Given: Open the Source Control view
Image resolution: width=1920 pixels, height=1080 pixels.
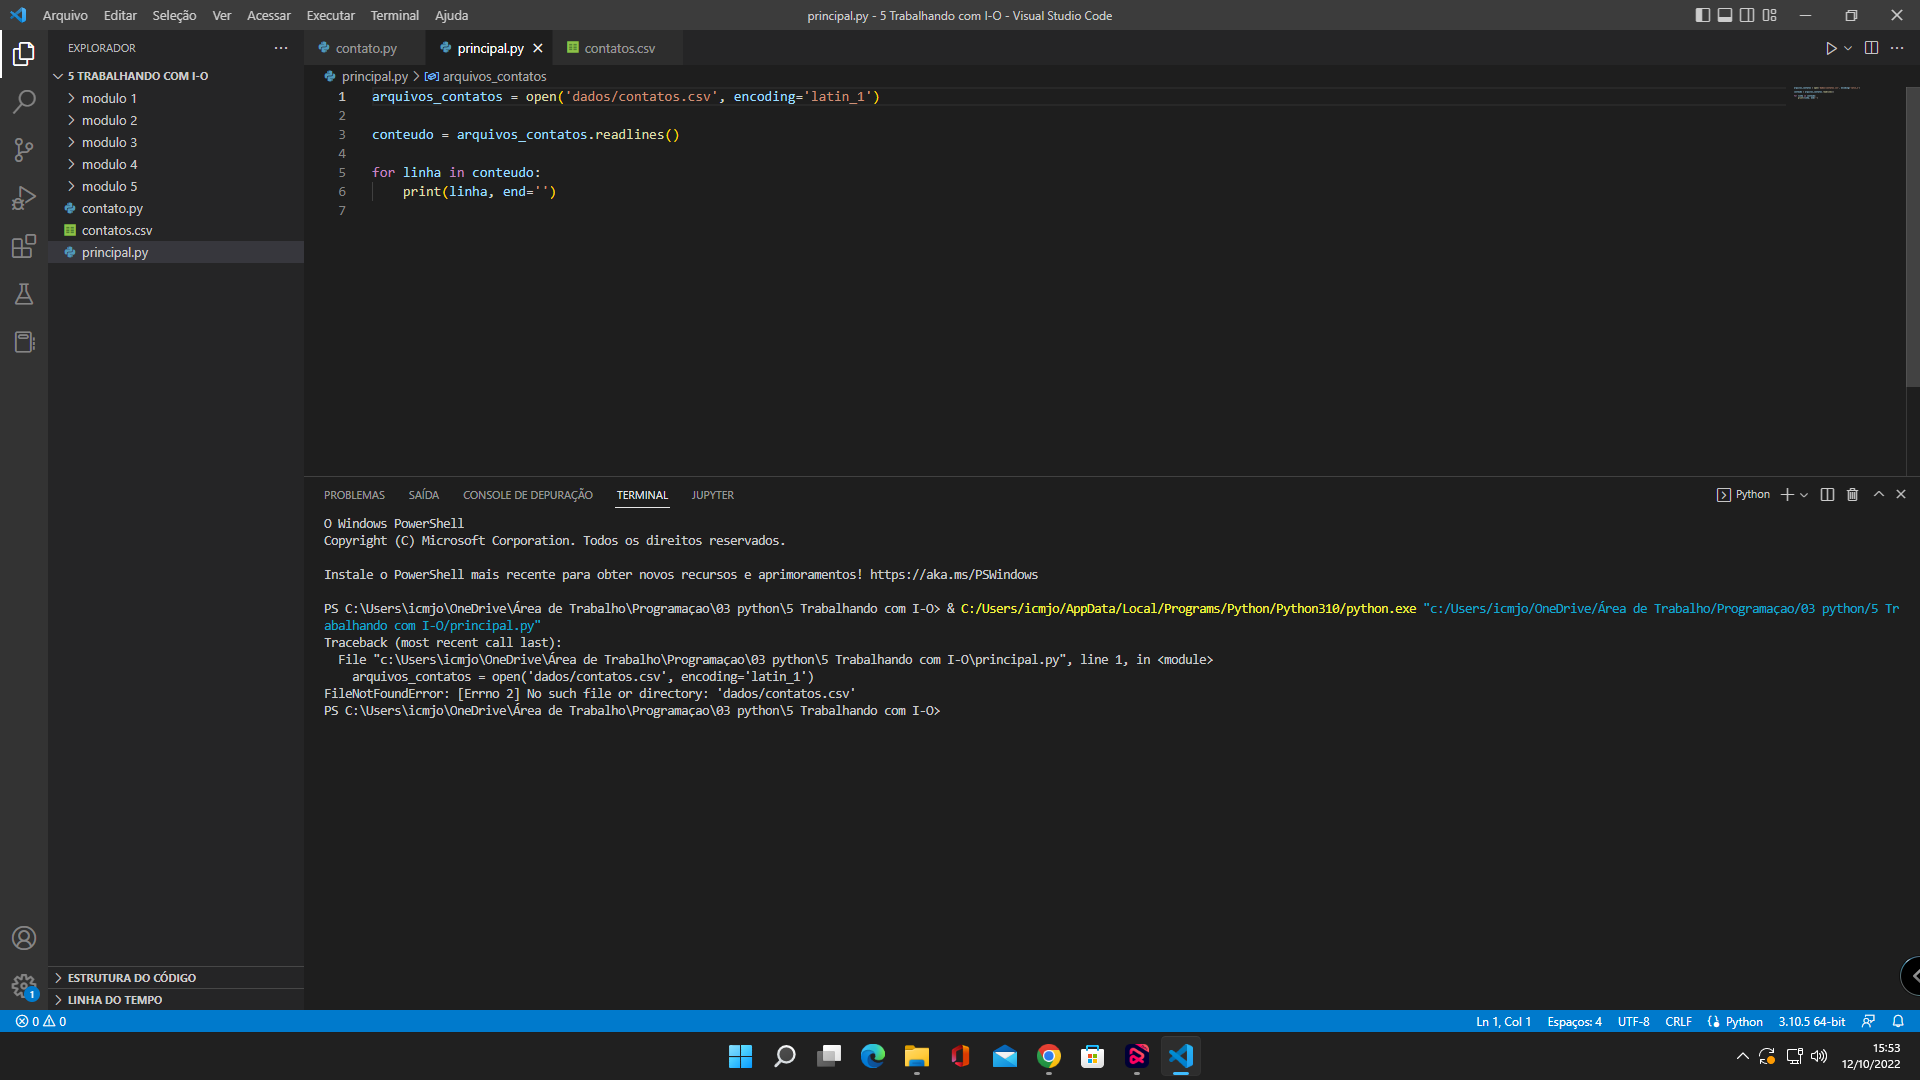Looking at the screenshot, I should pos(24,150).
